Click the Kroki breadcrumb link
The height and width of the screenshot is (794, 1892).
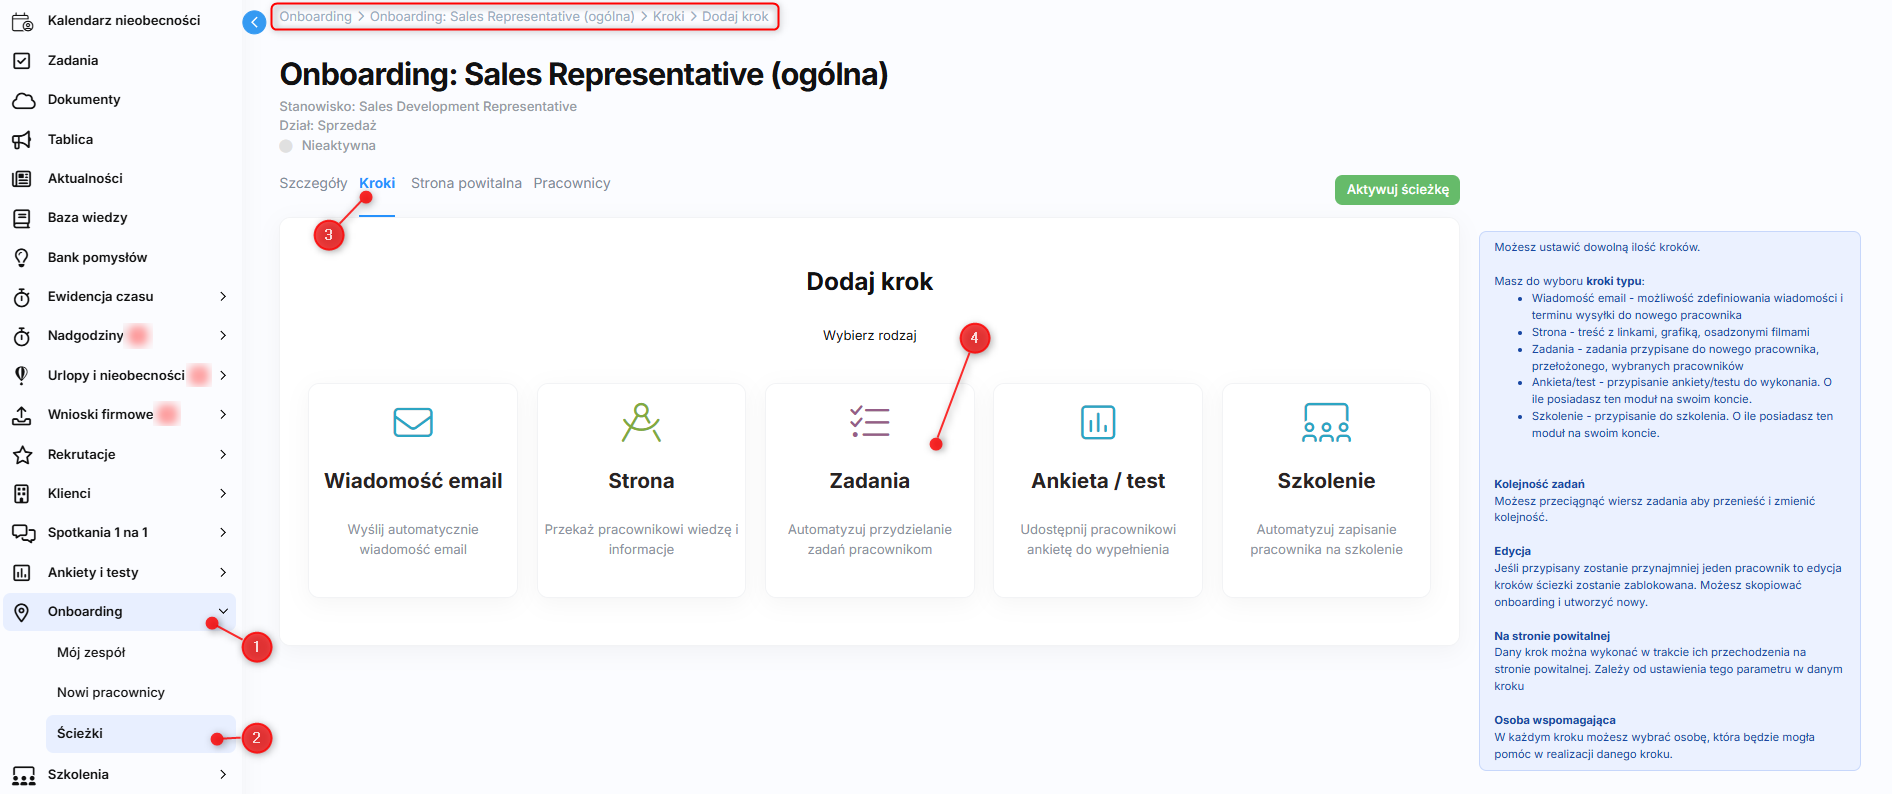[x=668, y=17]
